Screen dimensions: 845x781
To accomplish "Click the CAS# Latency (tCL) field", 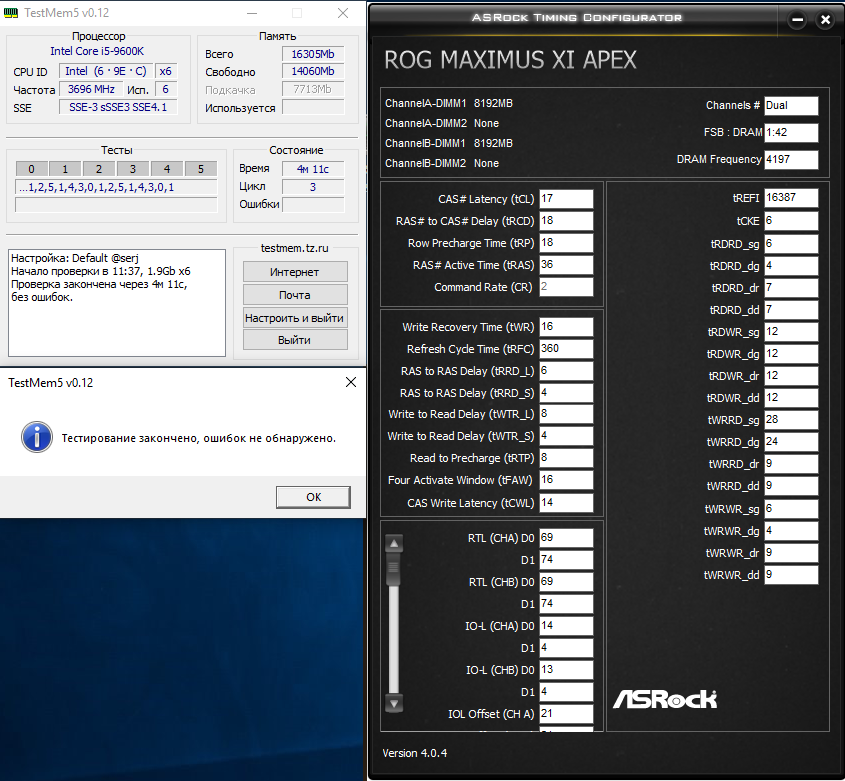I will point(566,198).
